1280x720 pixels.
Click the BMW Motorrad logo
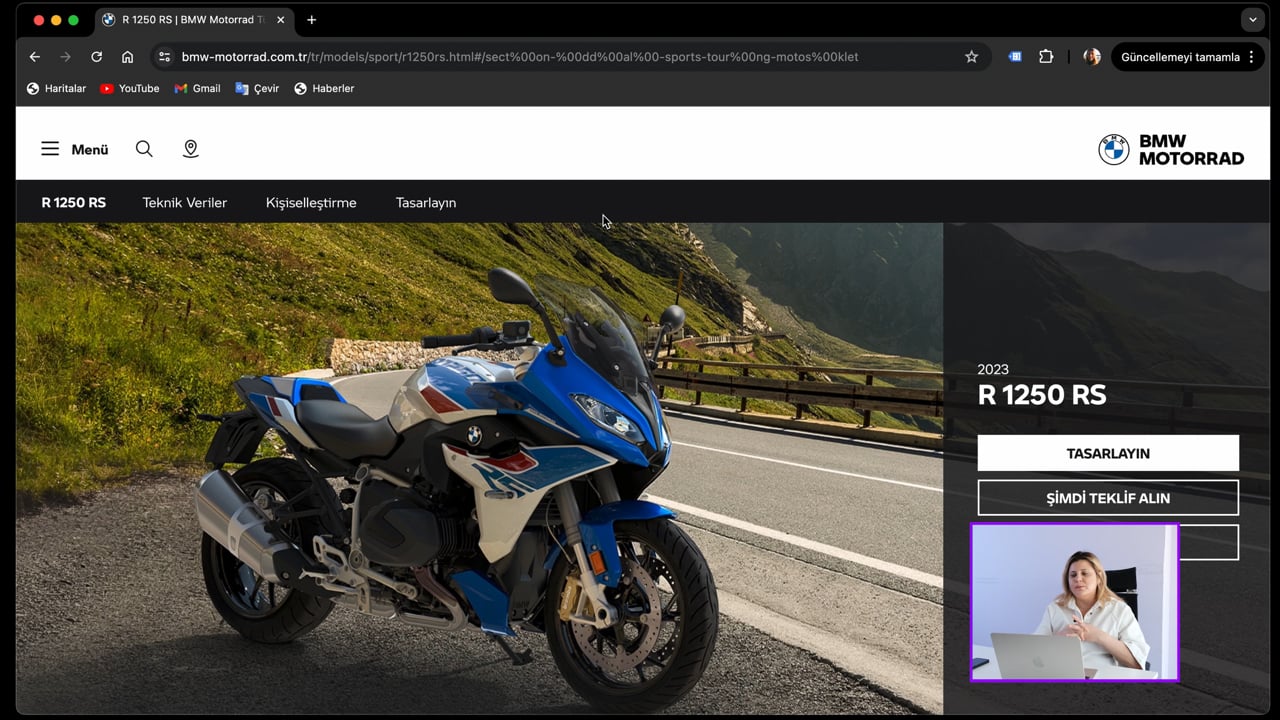pos(1171,150)
